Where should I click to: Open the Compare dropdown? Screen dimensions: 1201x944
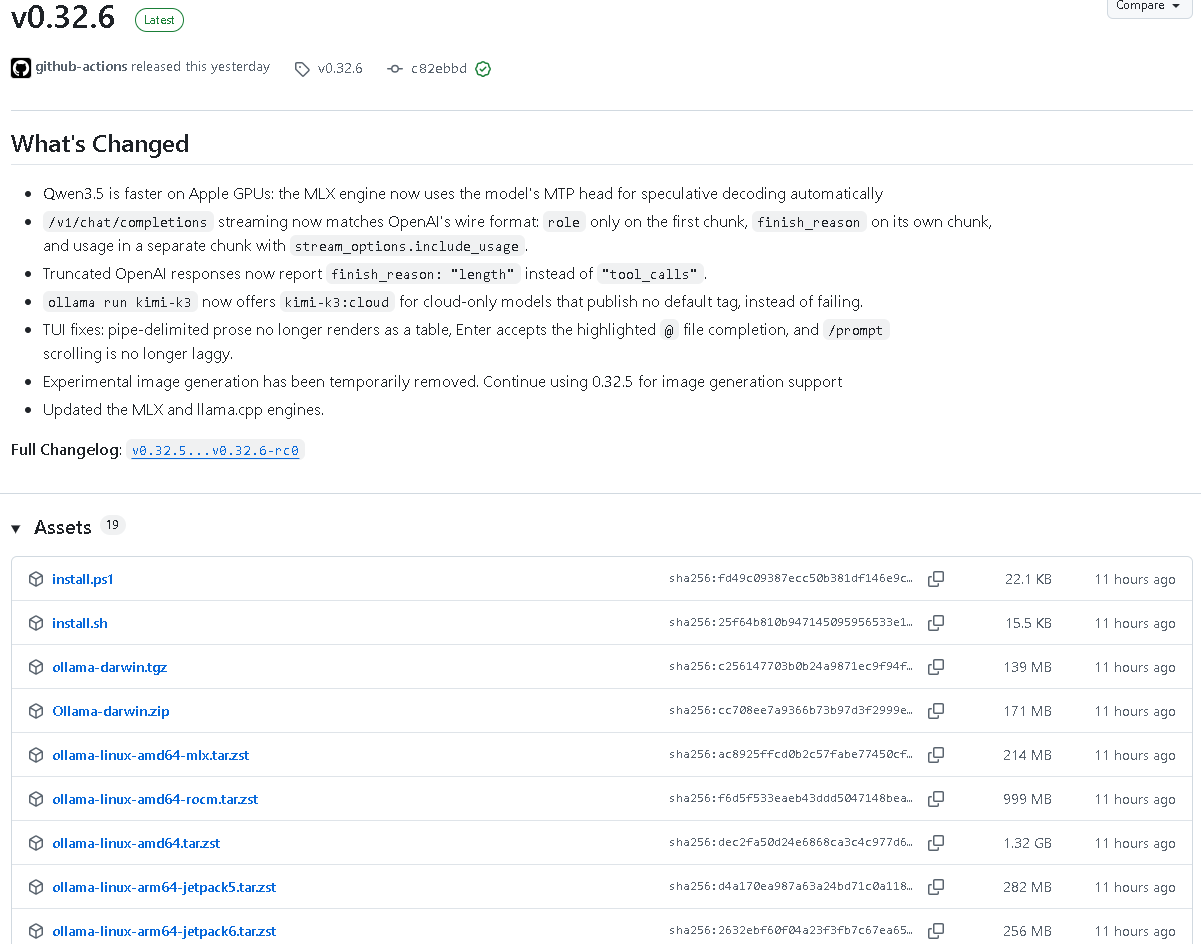[1149, 6]
